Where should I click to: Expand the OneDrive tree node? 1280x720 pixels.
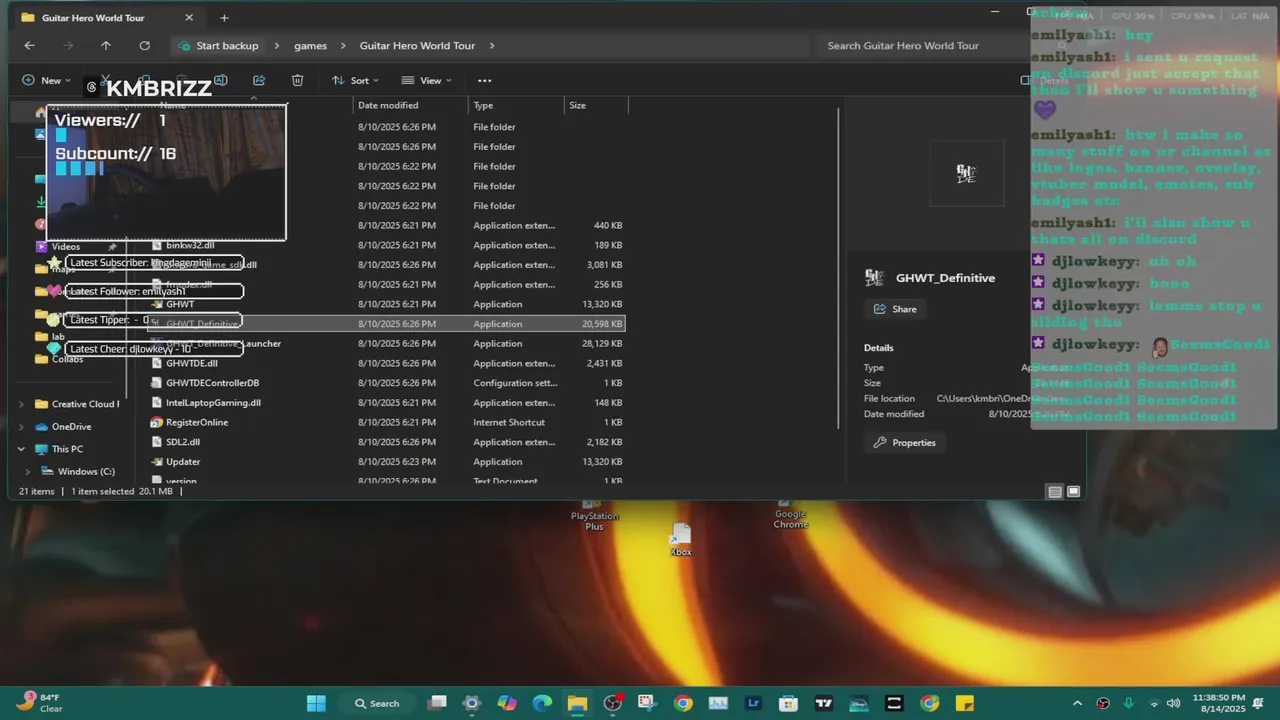coord(21,427)
